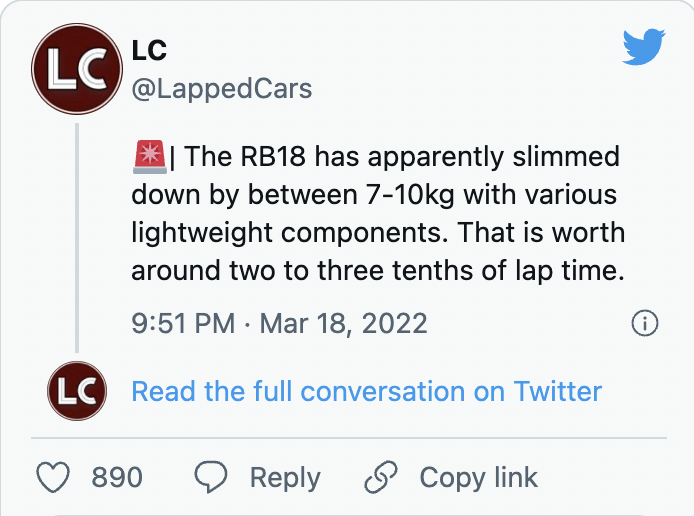Viewport: 694px width, 516px height.
Task: Like the tweet with the heart icon
Action: (x=53, y=477)
